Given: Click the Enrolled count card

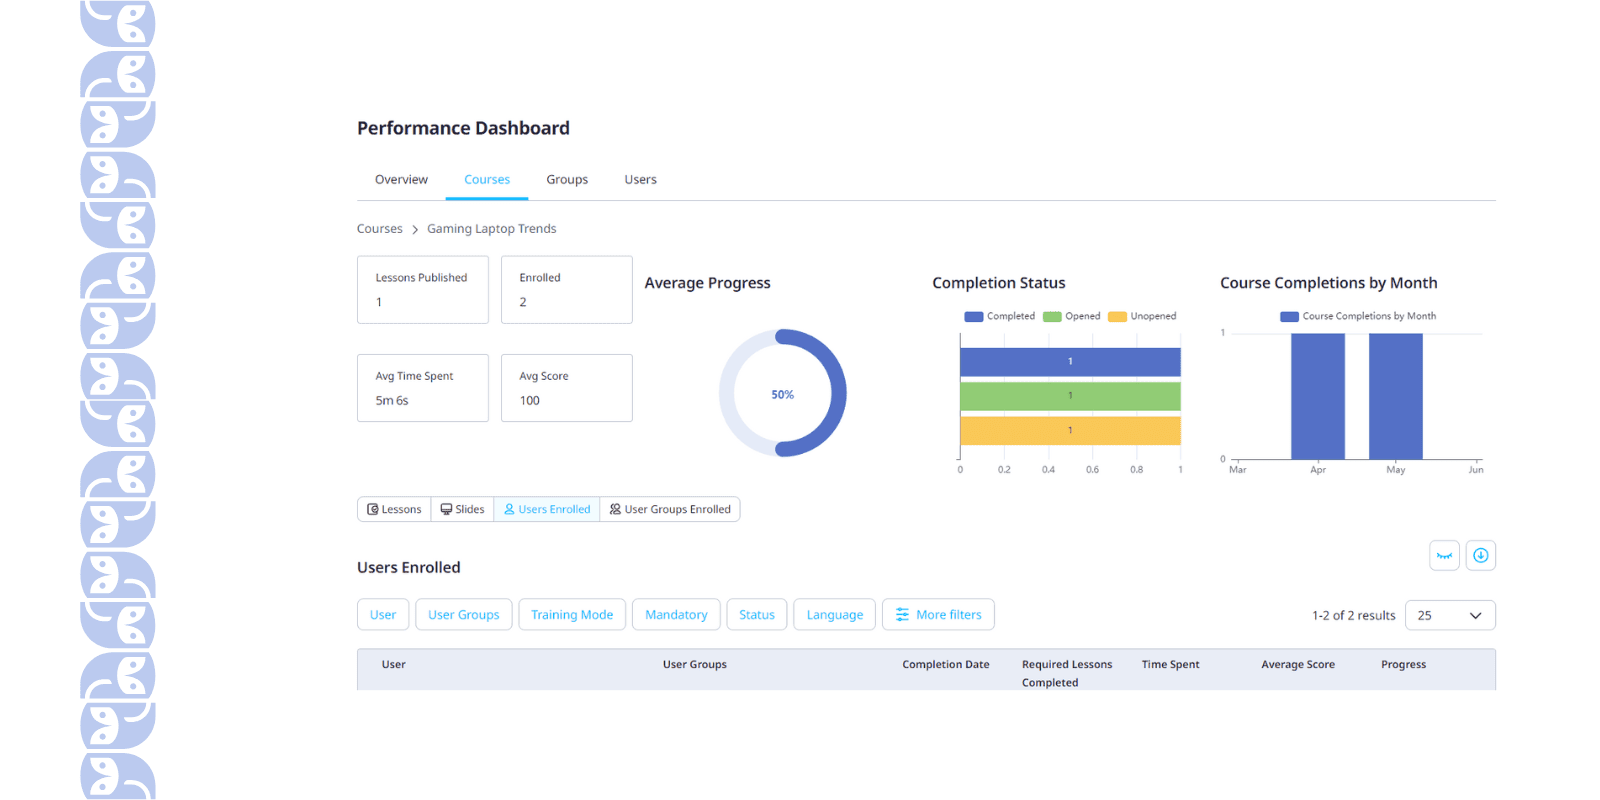Looking at the screenshot, I should pos(567,290).
